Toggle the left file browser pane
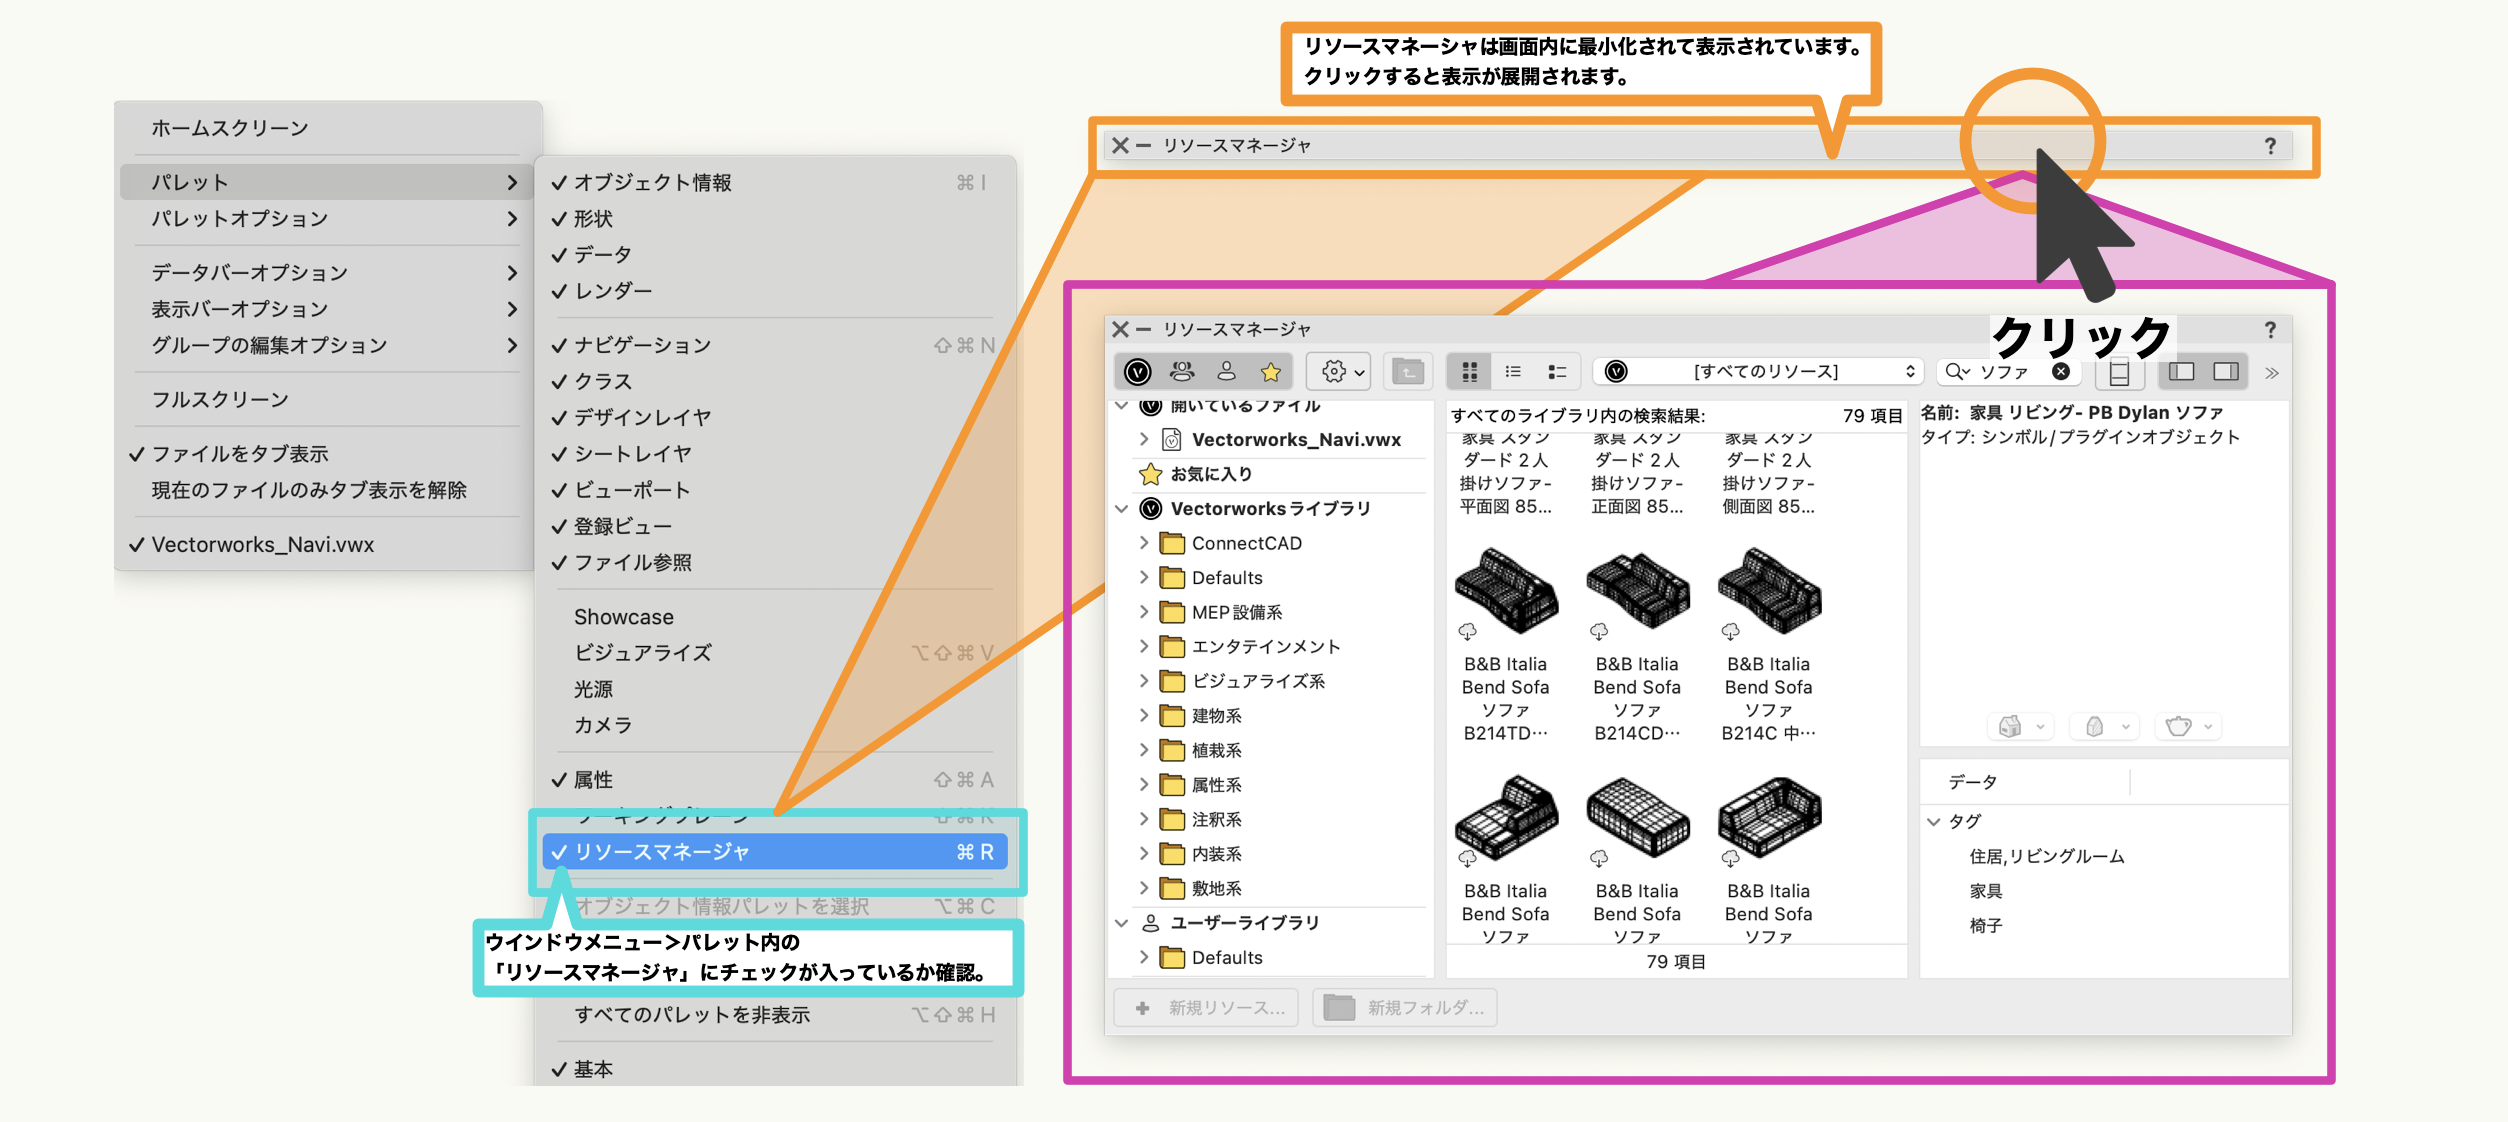The height and width of the screenshot is (1122, 2508). [2181, 372]
